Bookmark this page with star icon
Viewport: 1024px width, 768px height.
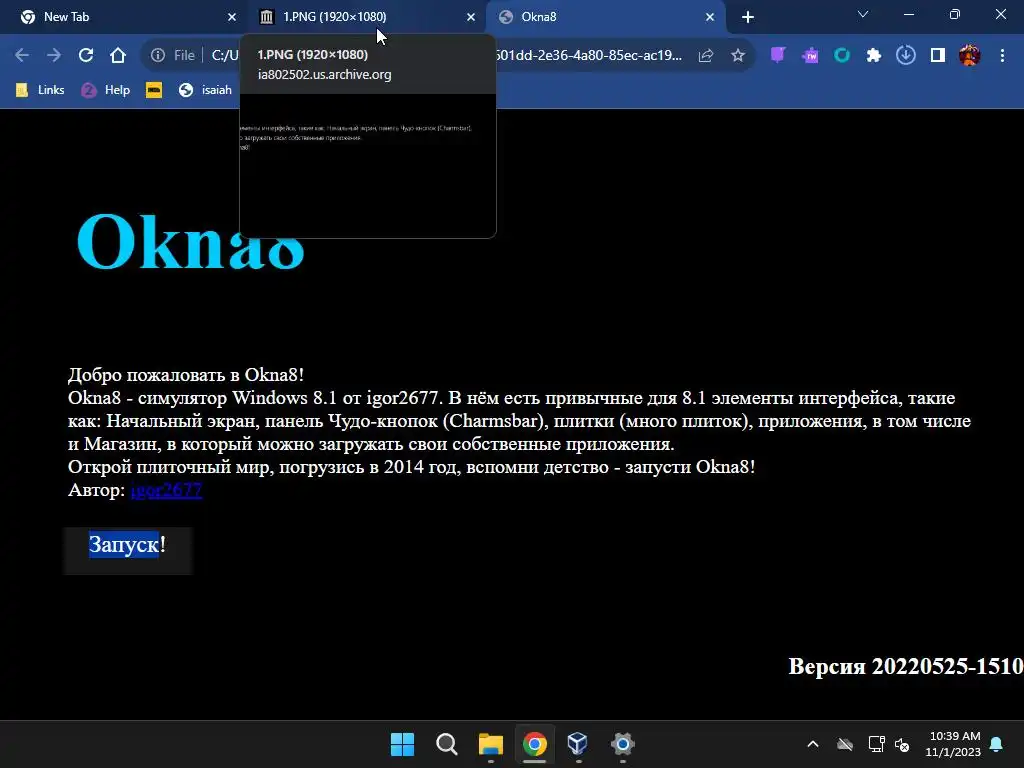(x=738, y=56)
